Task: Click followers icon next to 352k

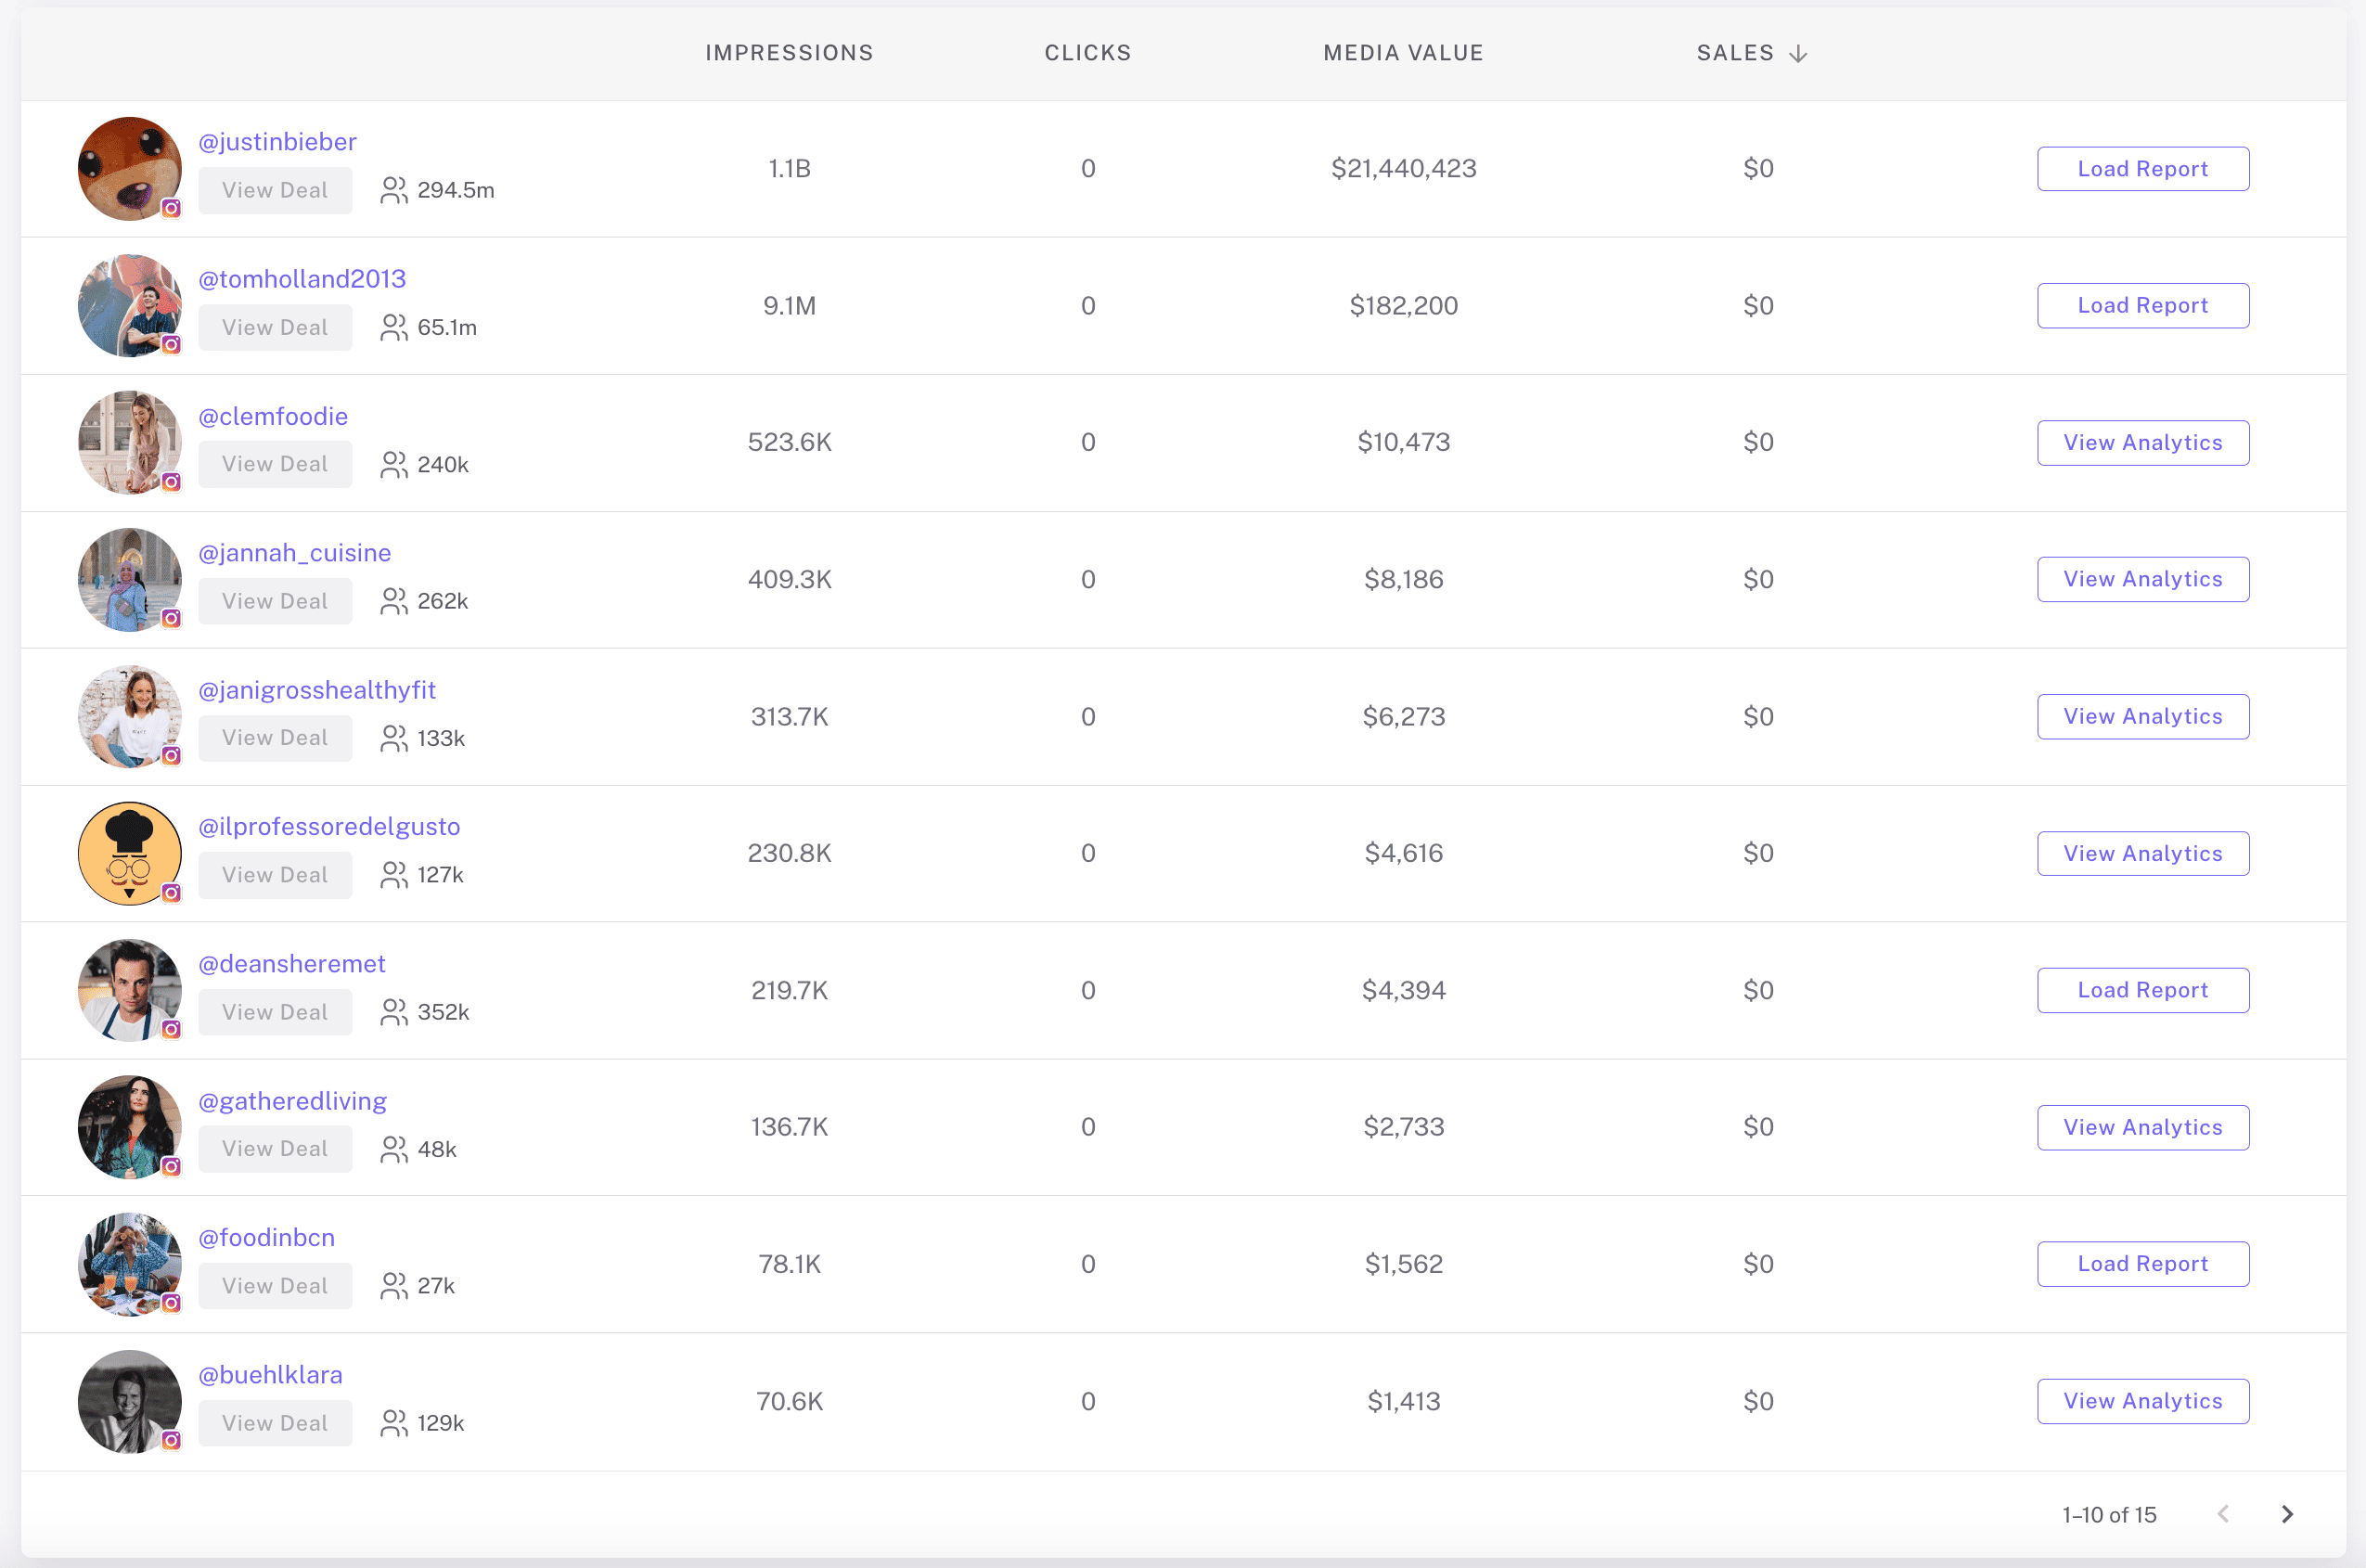Action: pos(394,1012)
